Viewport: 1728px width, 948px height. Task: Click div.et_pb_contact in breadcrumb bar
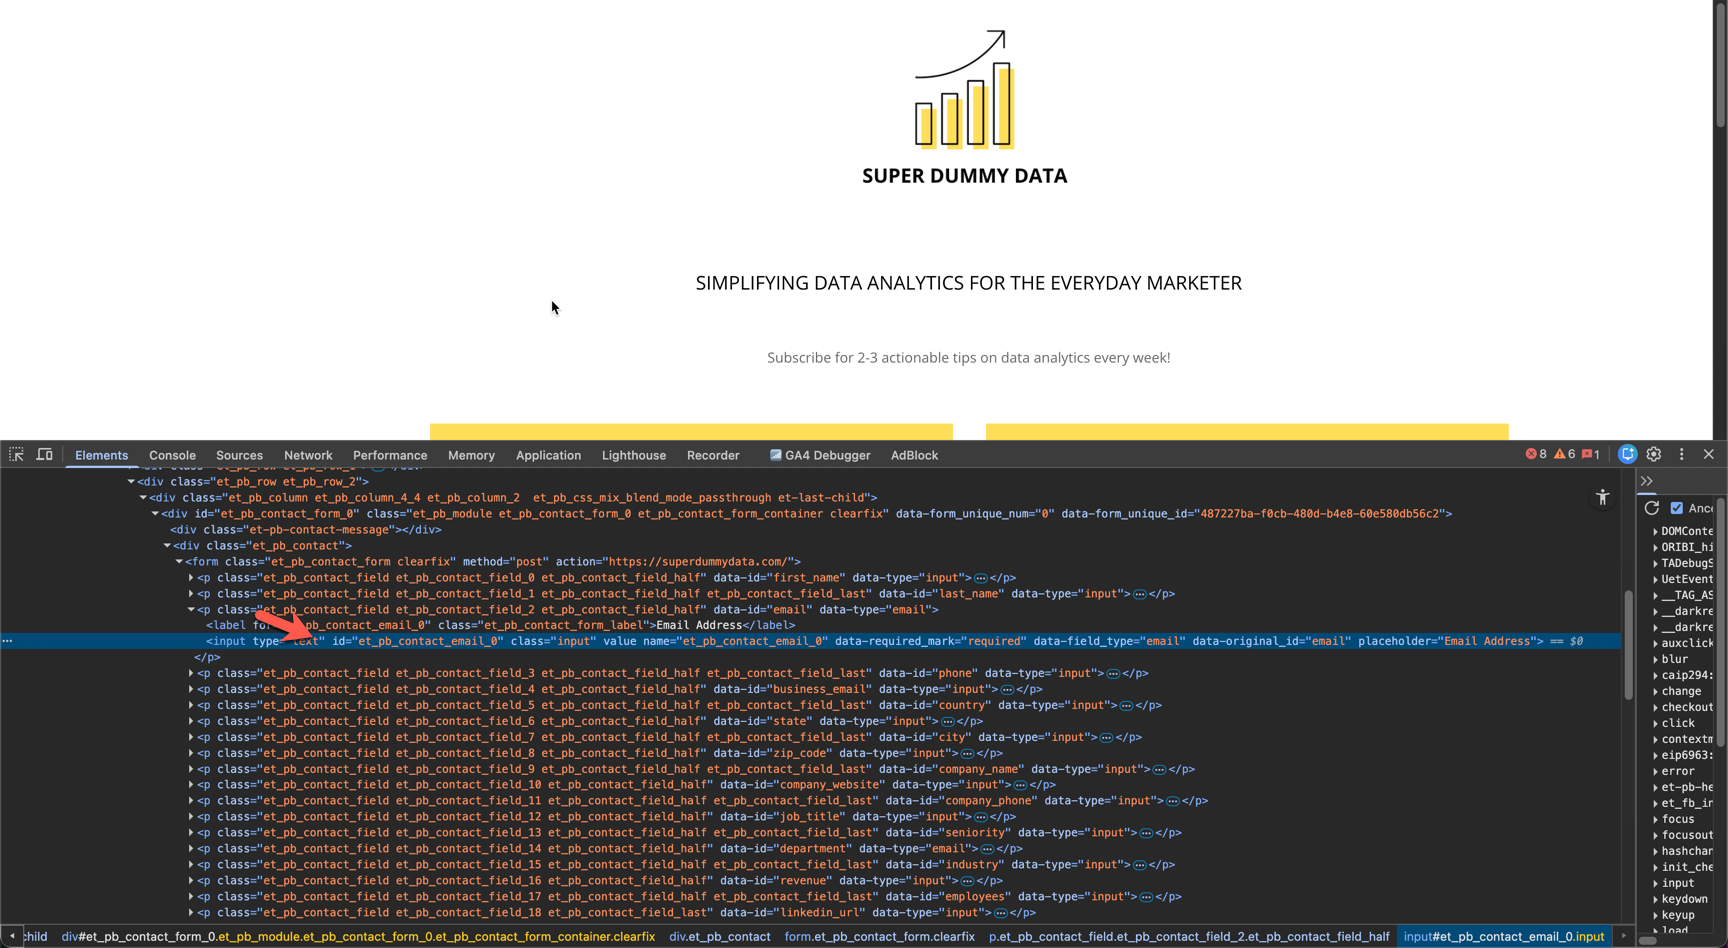[x=719, y=937]
